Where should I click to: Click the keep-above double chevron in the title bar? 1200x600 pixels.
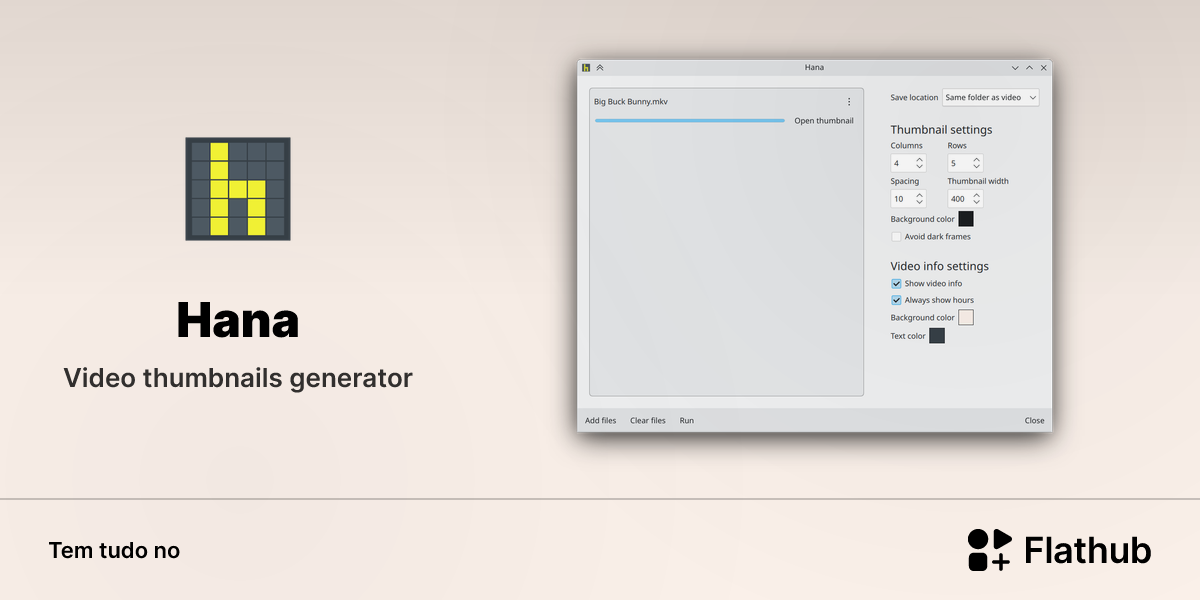point(600,68)
